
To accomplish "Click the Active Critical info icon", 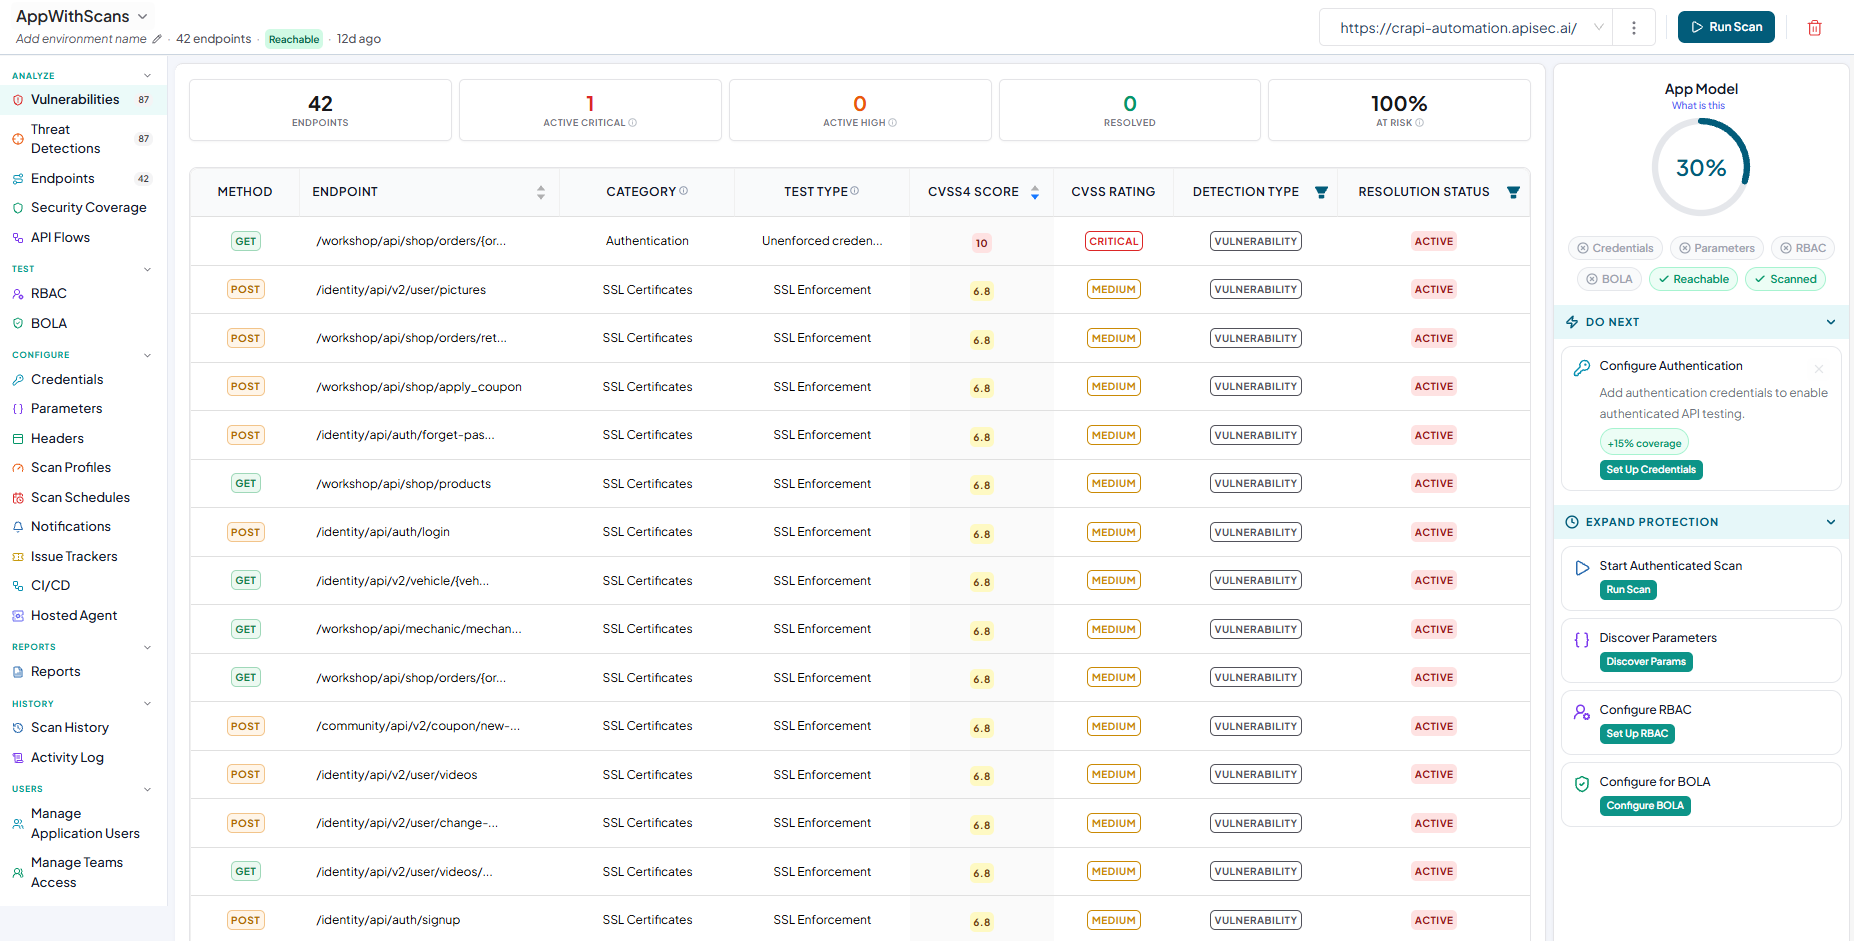I will [633, 123].
